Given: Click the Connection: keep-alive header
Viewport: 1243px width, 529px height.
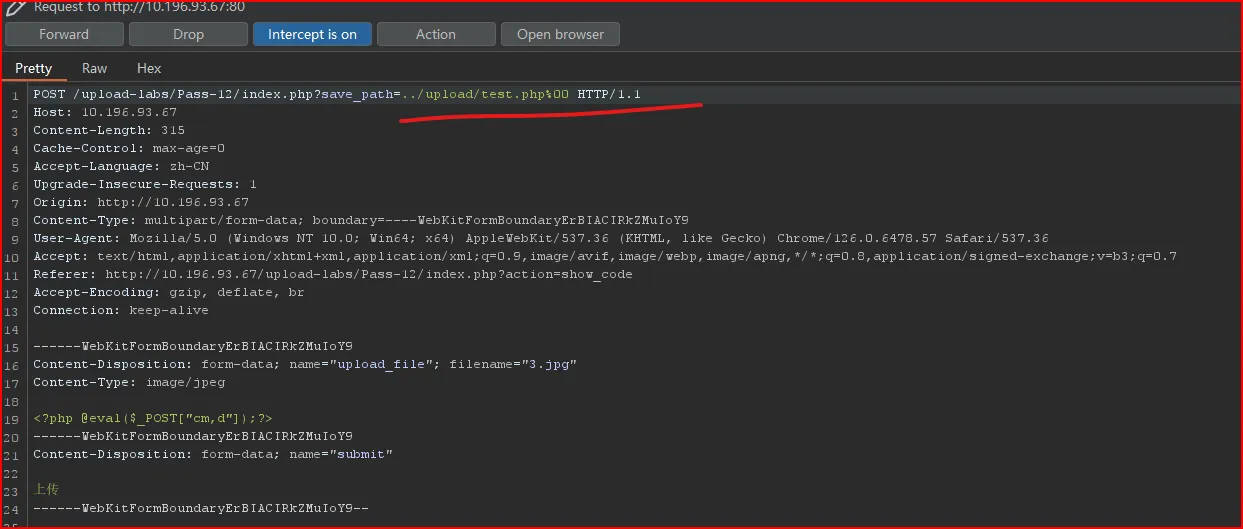Looking at the screenshot, I should pyautogui.click(x=121, y=310).
